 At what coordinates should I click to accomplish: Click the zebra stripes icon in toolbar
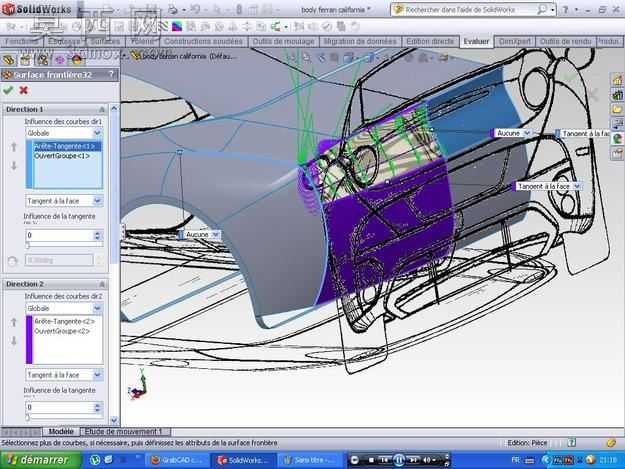pos(164,27)
